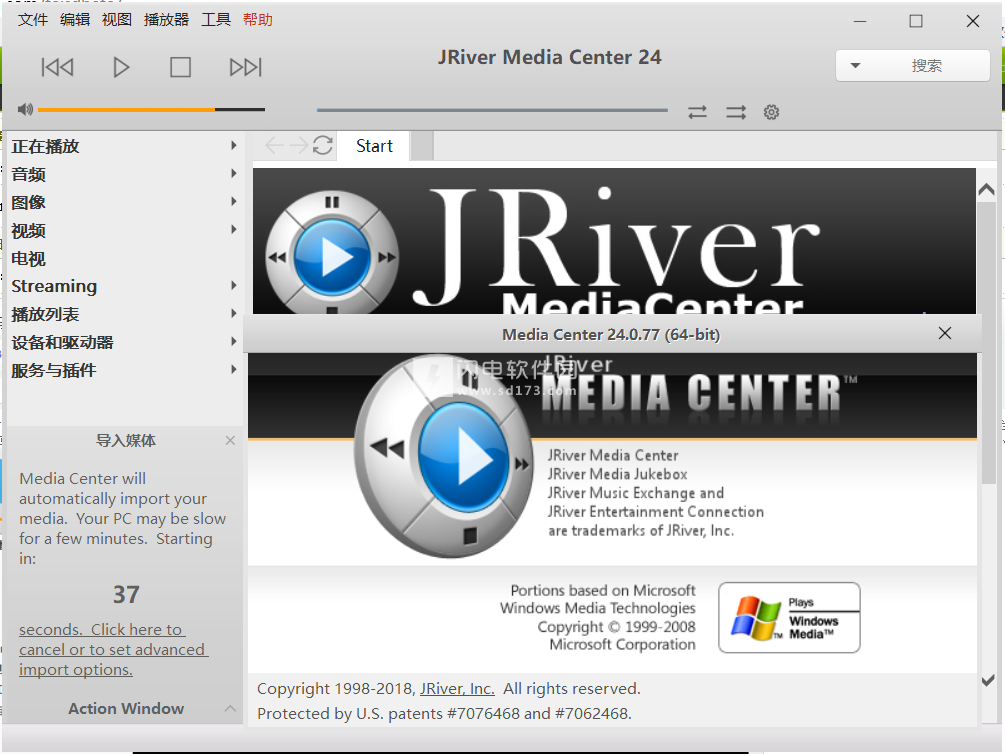Expand the 视频 section arrow
The width and height of the screenshot is (1005, 754).
coord(234,230)
